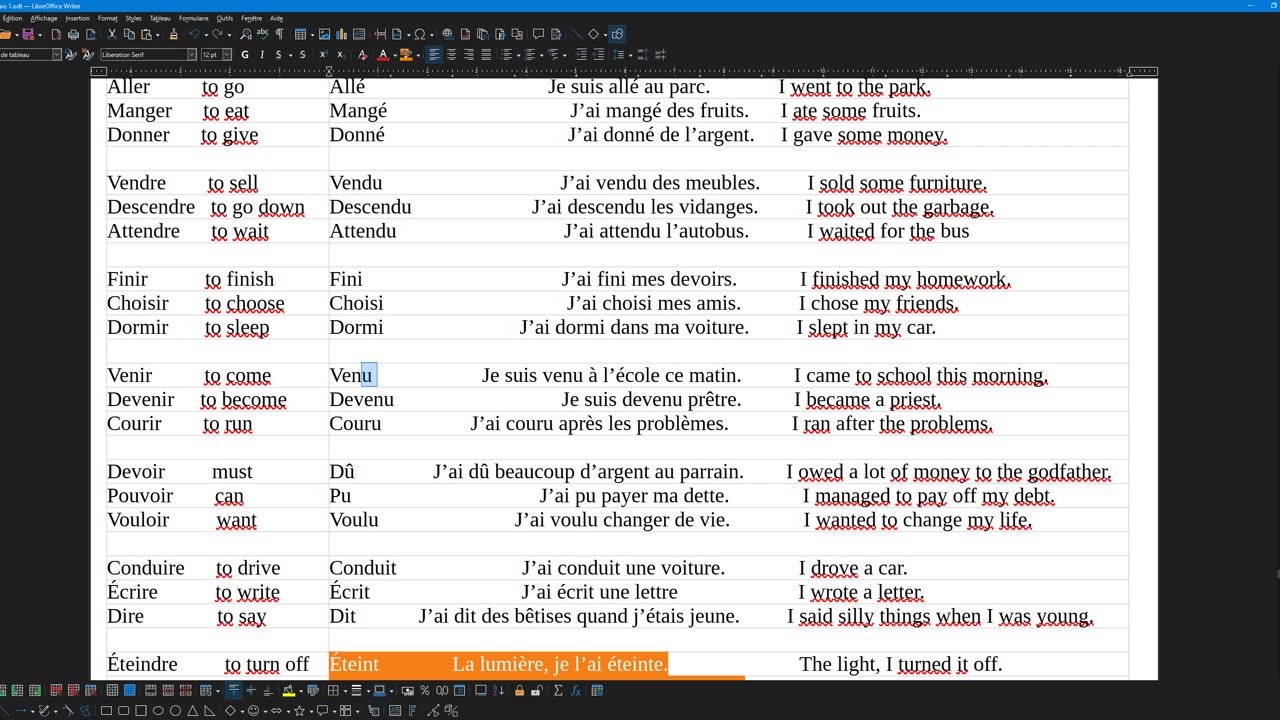Click the Insert formula fx icon
Viewport: 1280px width, 720px height.
(576, 690)
